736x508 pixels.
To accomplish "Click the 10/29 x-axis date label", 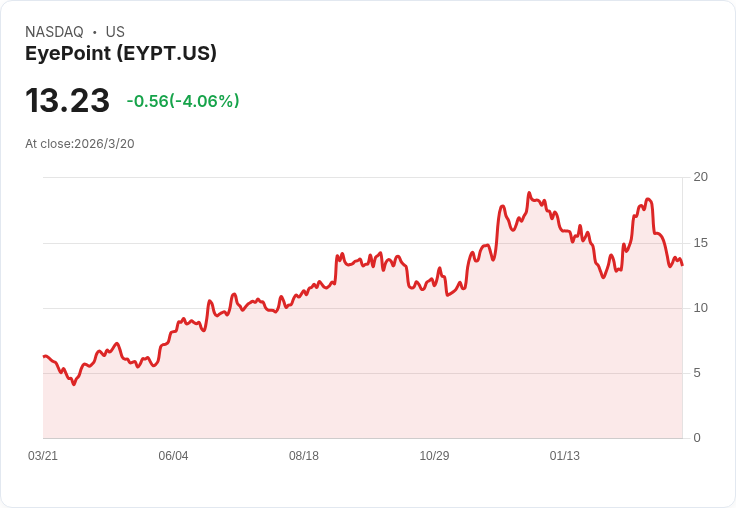I will click(x=434, y=456).
